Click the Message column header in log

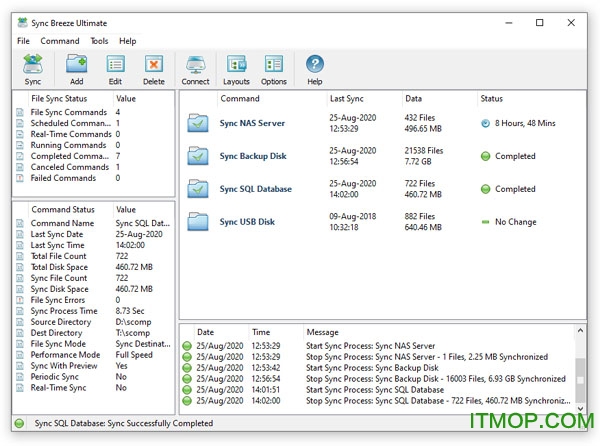pos(438,332)
